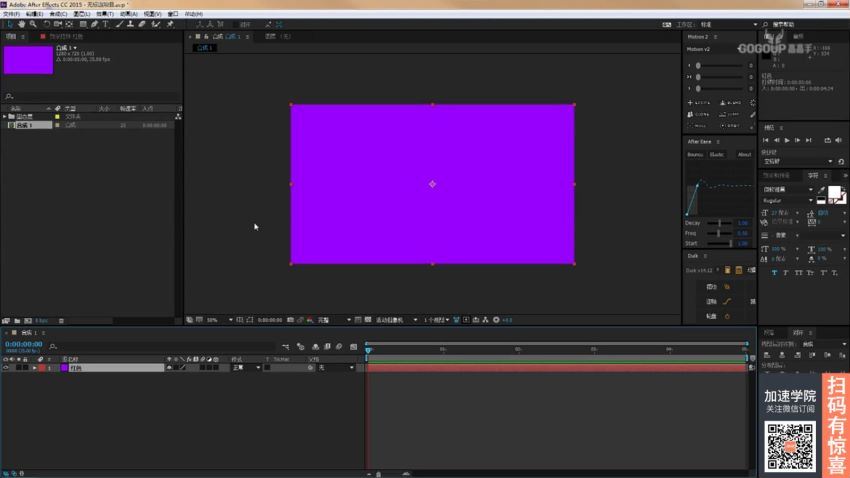Toggle transparency grid in composition viewer
This screenshot has width=850, height=478.
(368, 320)
